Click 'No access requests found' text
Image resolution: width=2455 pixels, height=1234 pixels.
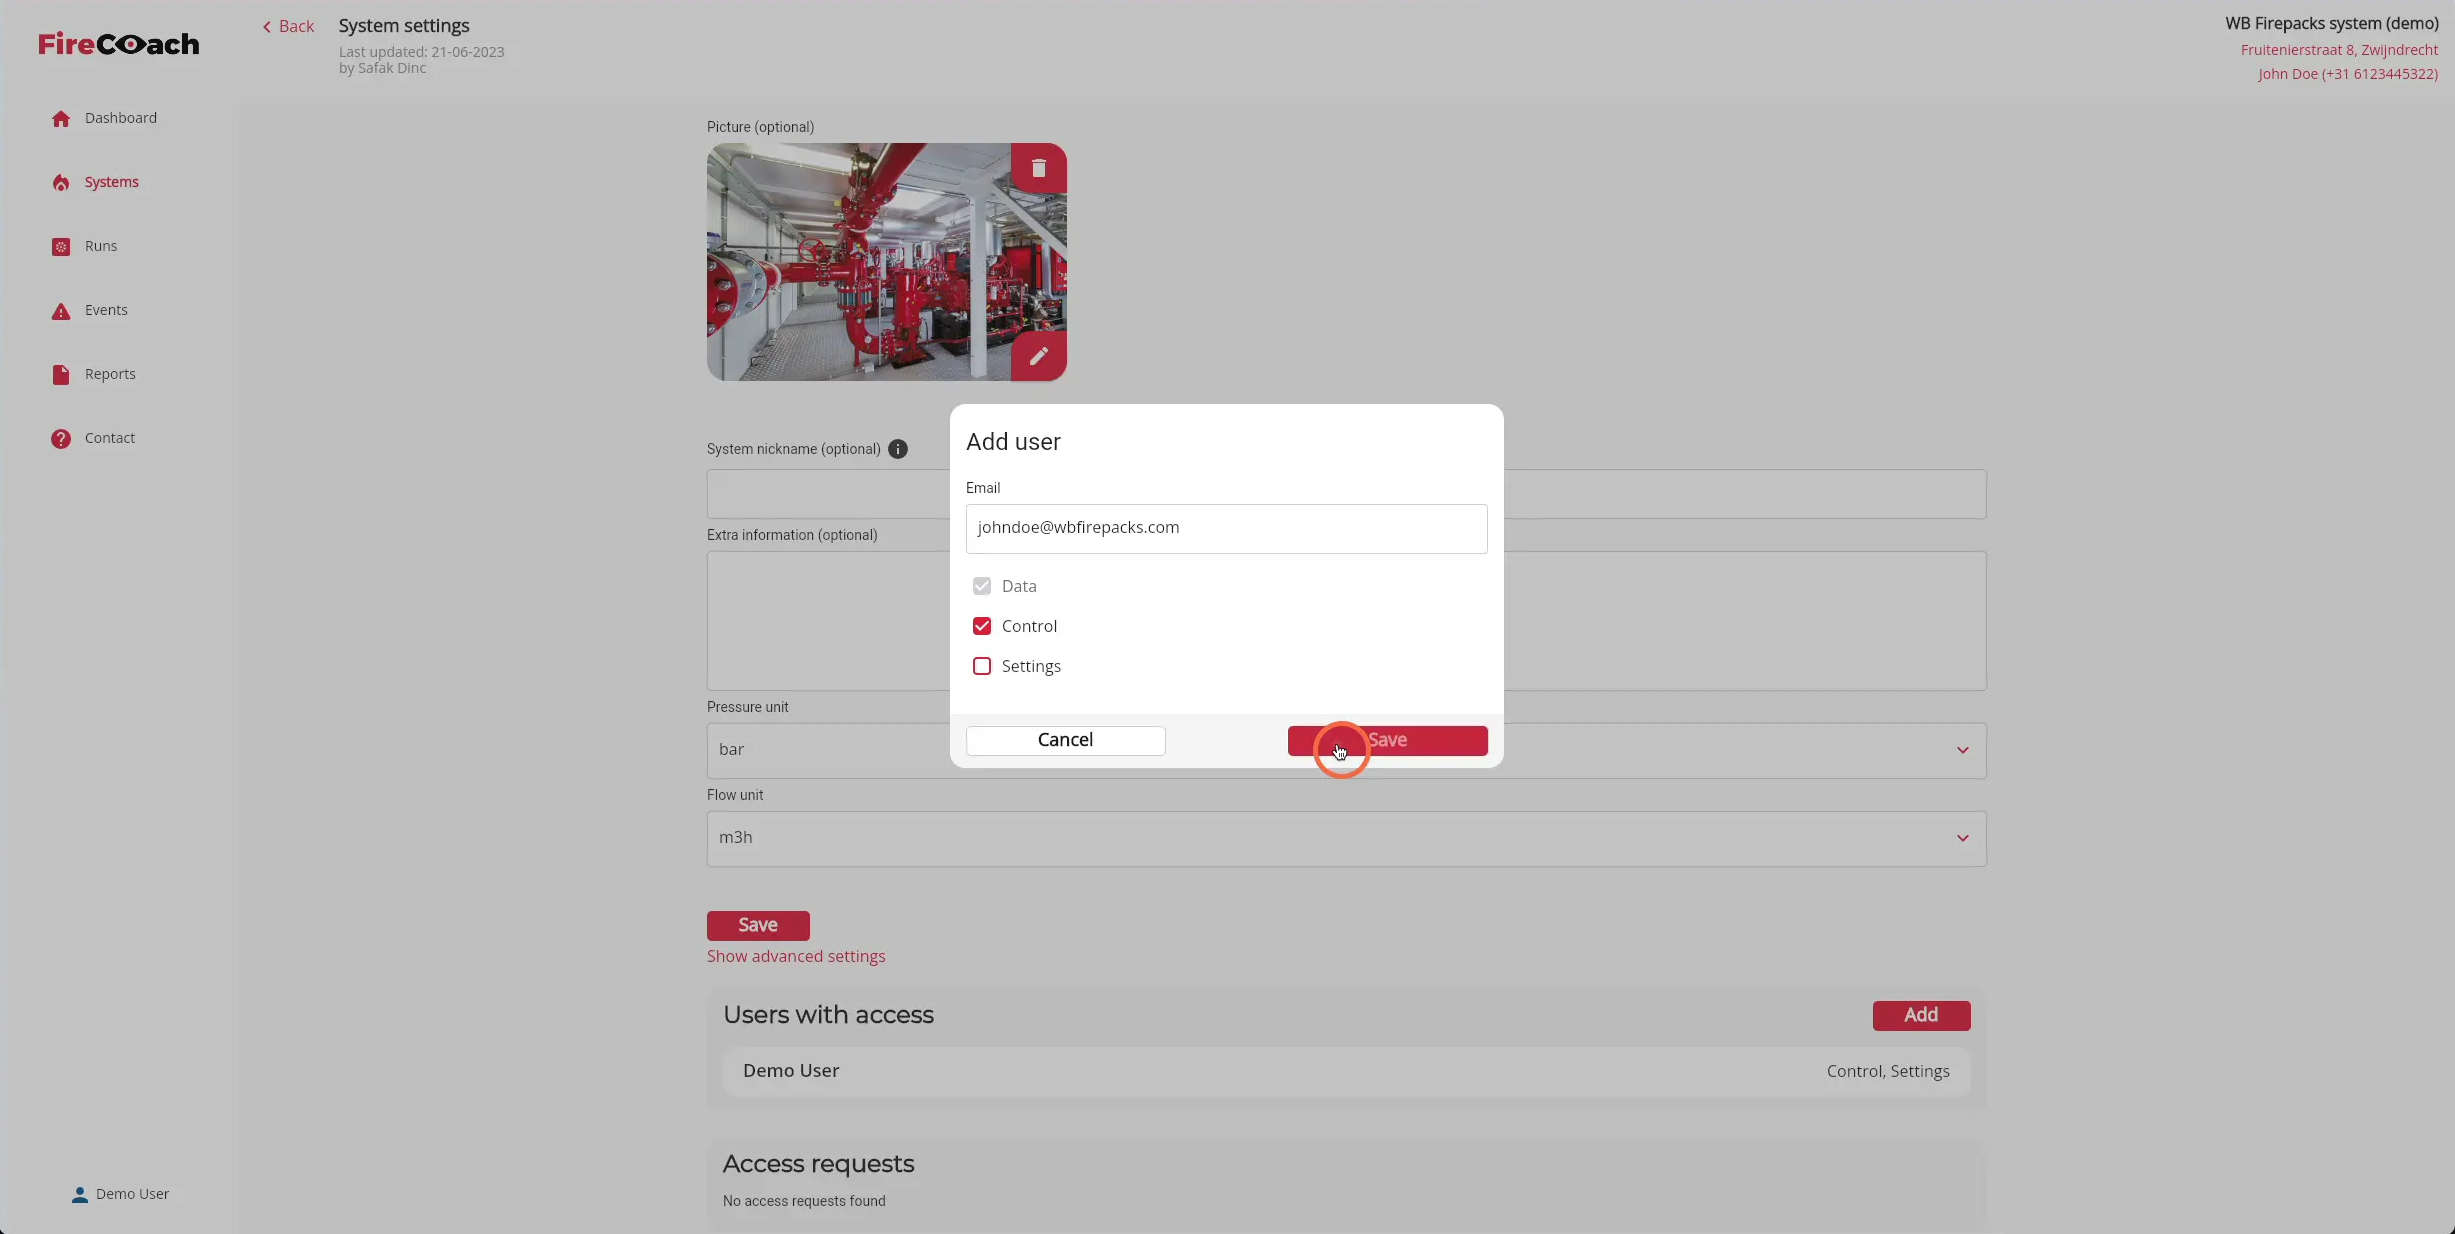point(804,1201)
